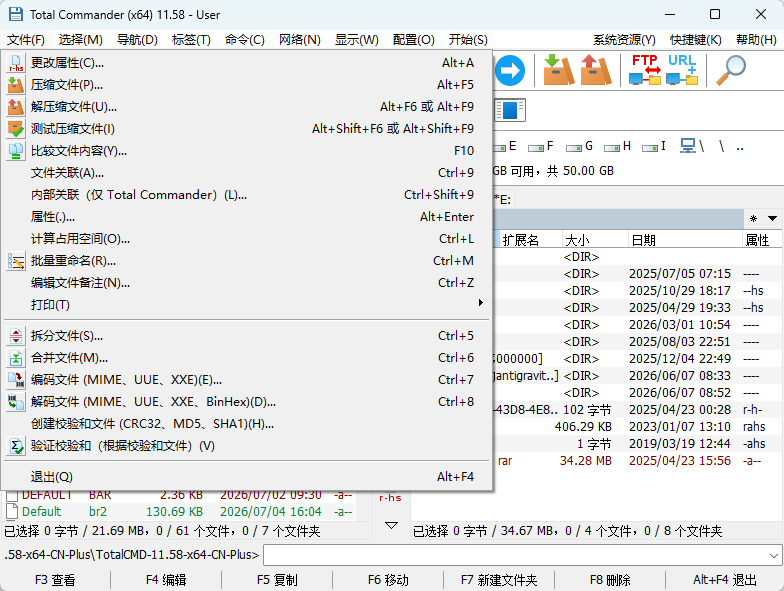This screenshot has height=591, width=784.
Task: Choose 创建校验和文件 (CRC32, MD5, SHA1) entry
Action: point(248,424)
